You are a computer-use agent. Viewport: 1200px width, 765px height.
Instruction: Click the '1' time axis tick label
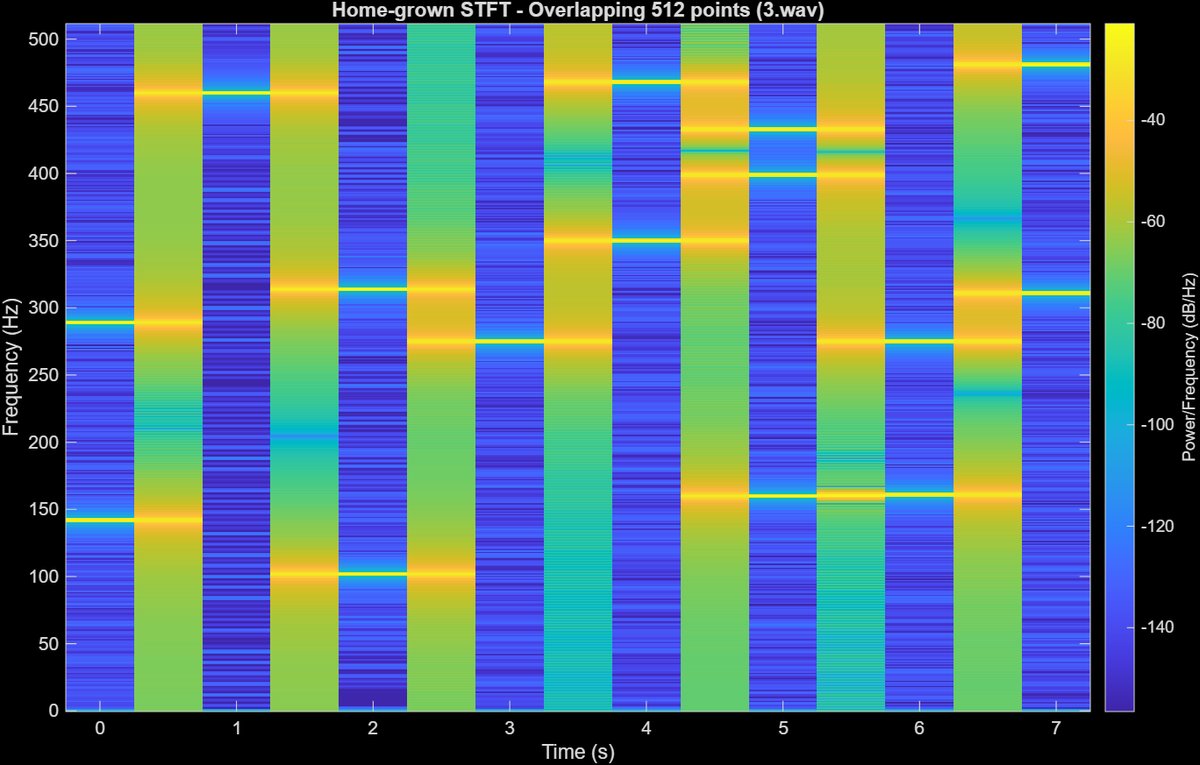pyautogui.click(x=236, y=728)
